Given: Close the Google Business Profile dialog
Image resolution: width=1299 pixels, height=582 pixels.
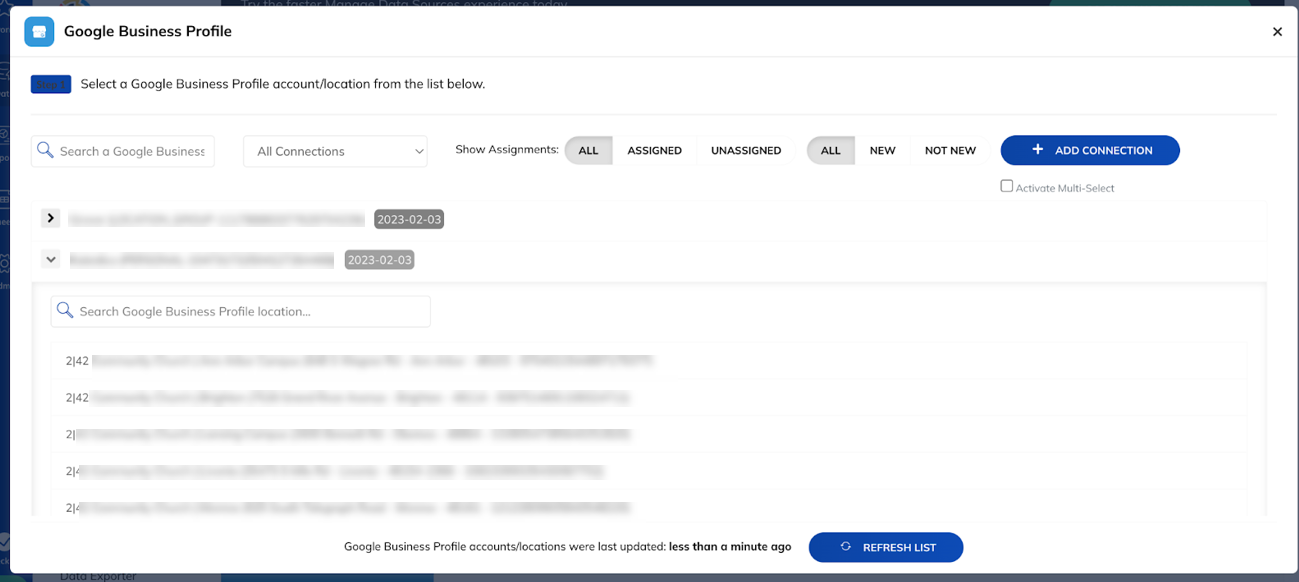Looking at the screenshot, I should coord(1277,32).
